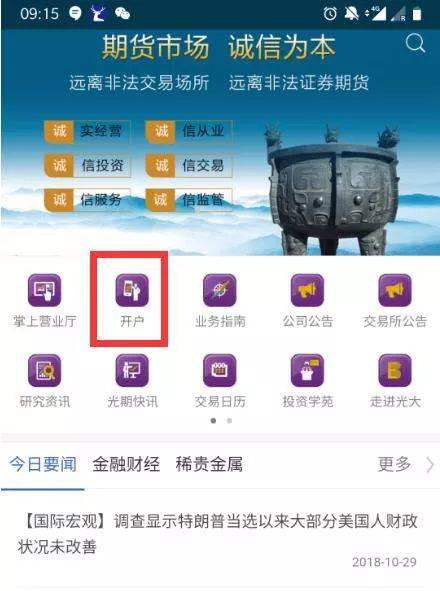
Task: Open 交易所公告 megaphone icon
Action: pyautogui.click(x=395, y=290)
